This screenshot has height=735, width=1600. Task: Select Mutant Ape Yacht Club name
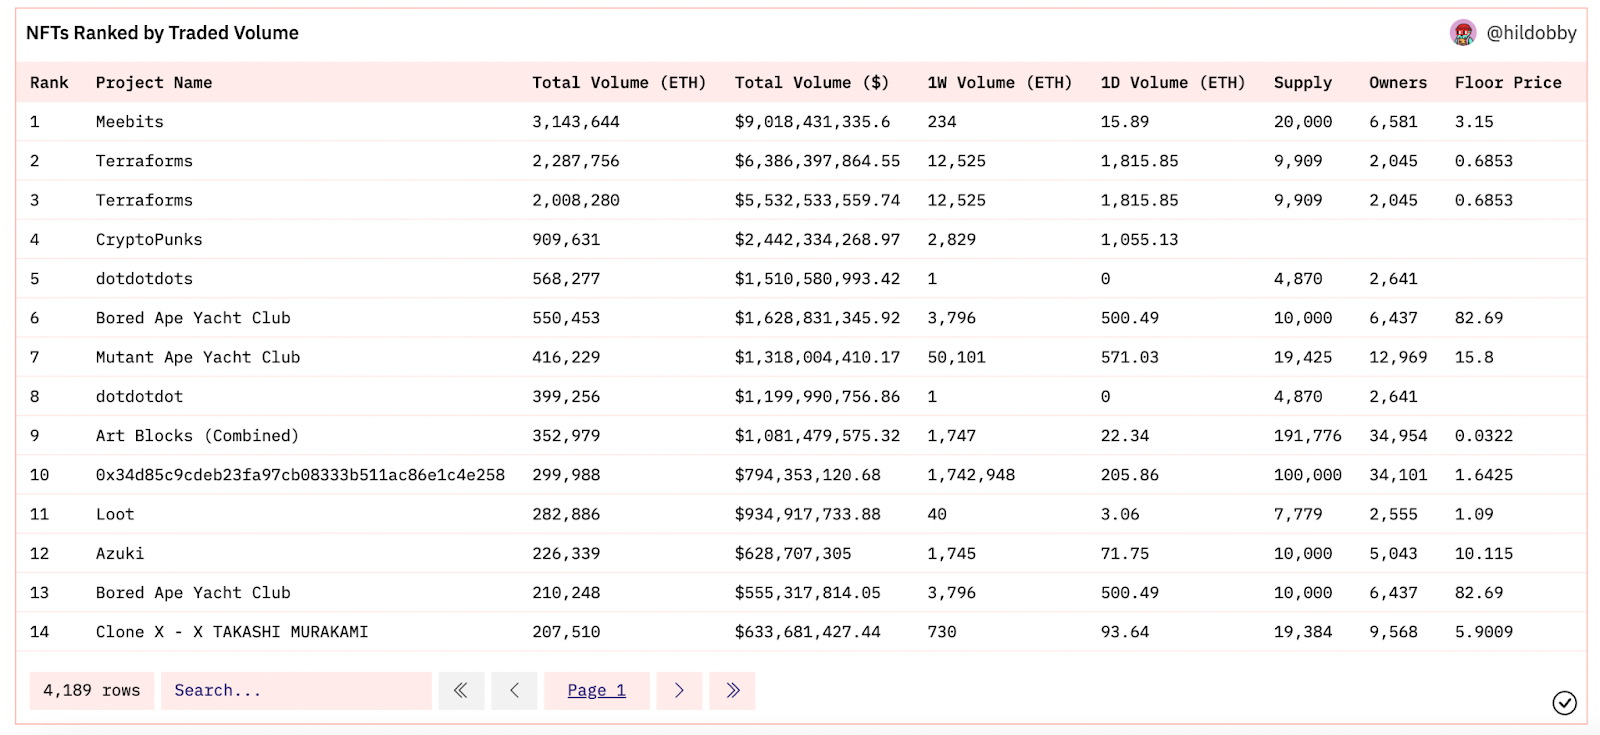pyautogui.click(x=198, y=357)
